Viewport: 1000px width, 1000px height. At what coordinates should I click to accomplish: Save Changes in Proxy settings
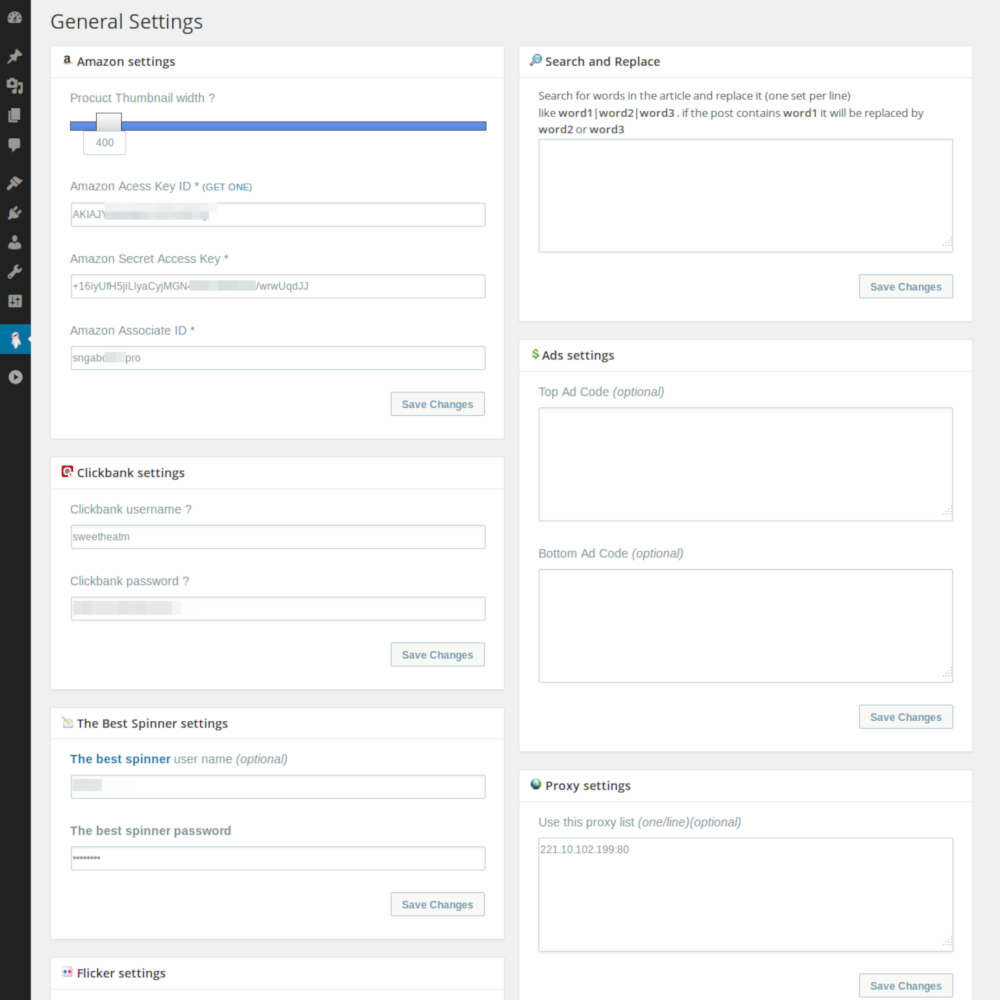pyautogui.click(x=905, y=985)
